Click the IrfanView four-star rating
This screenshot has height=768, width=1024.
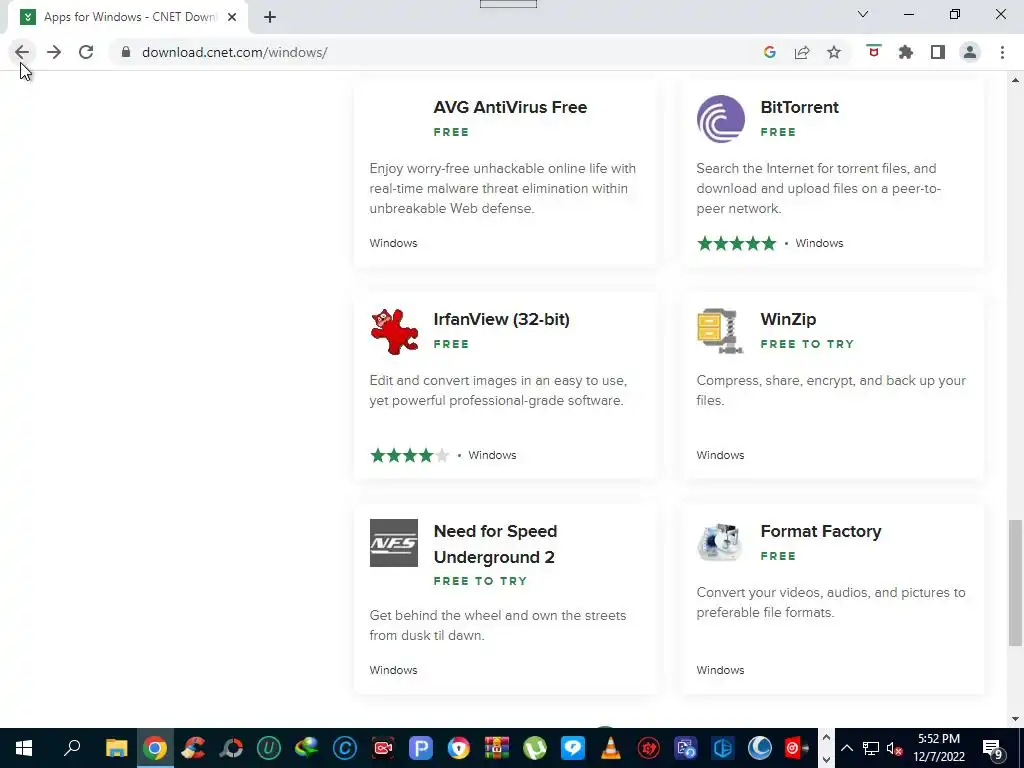[409, 455]
